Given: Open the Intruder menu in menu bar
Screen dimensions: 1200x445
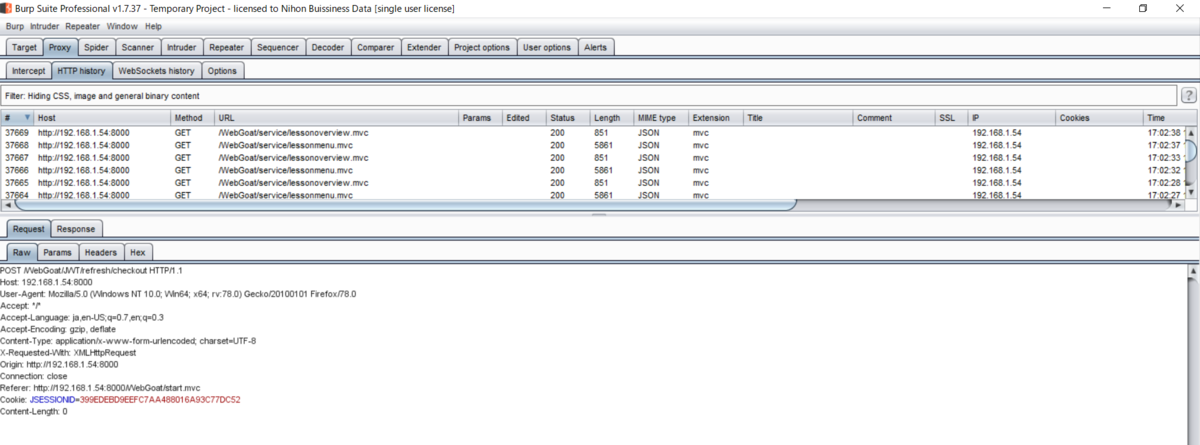Looking at the screenshot, I should click(x=45, y=26).
